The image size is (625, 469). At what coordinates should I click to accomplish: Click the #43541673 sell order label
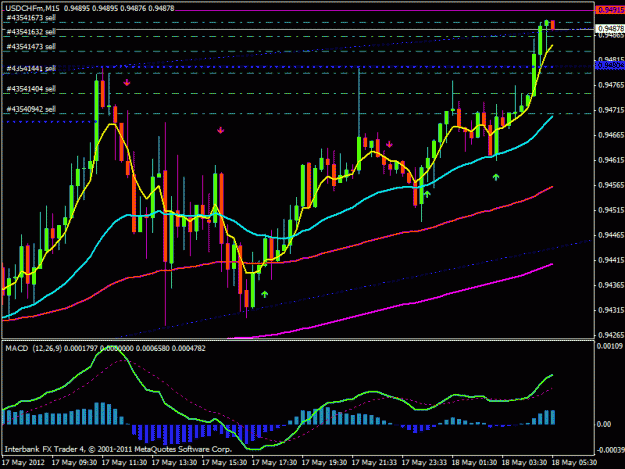[x=31, y=18]
